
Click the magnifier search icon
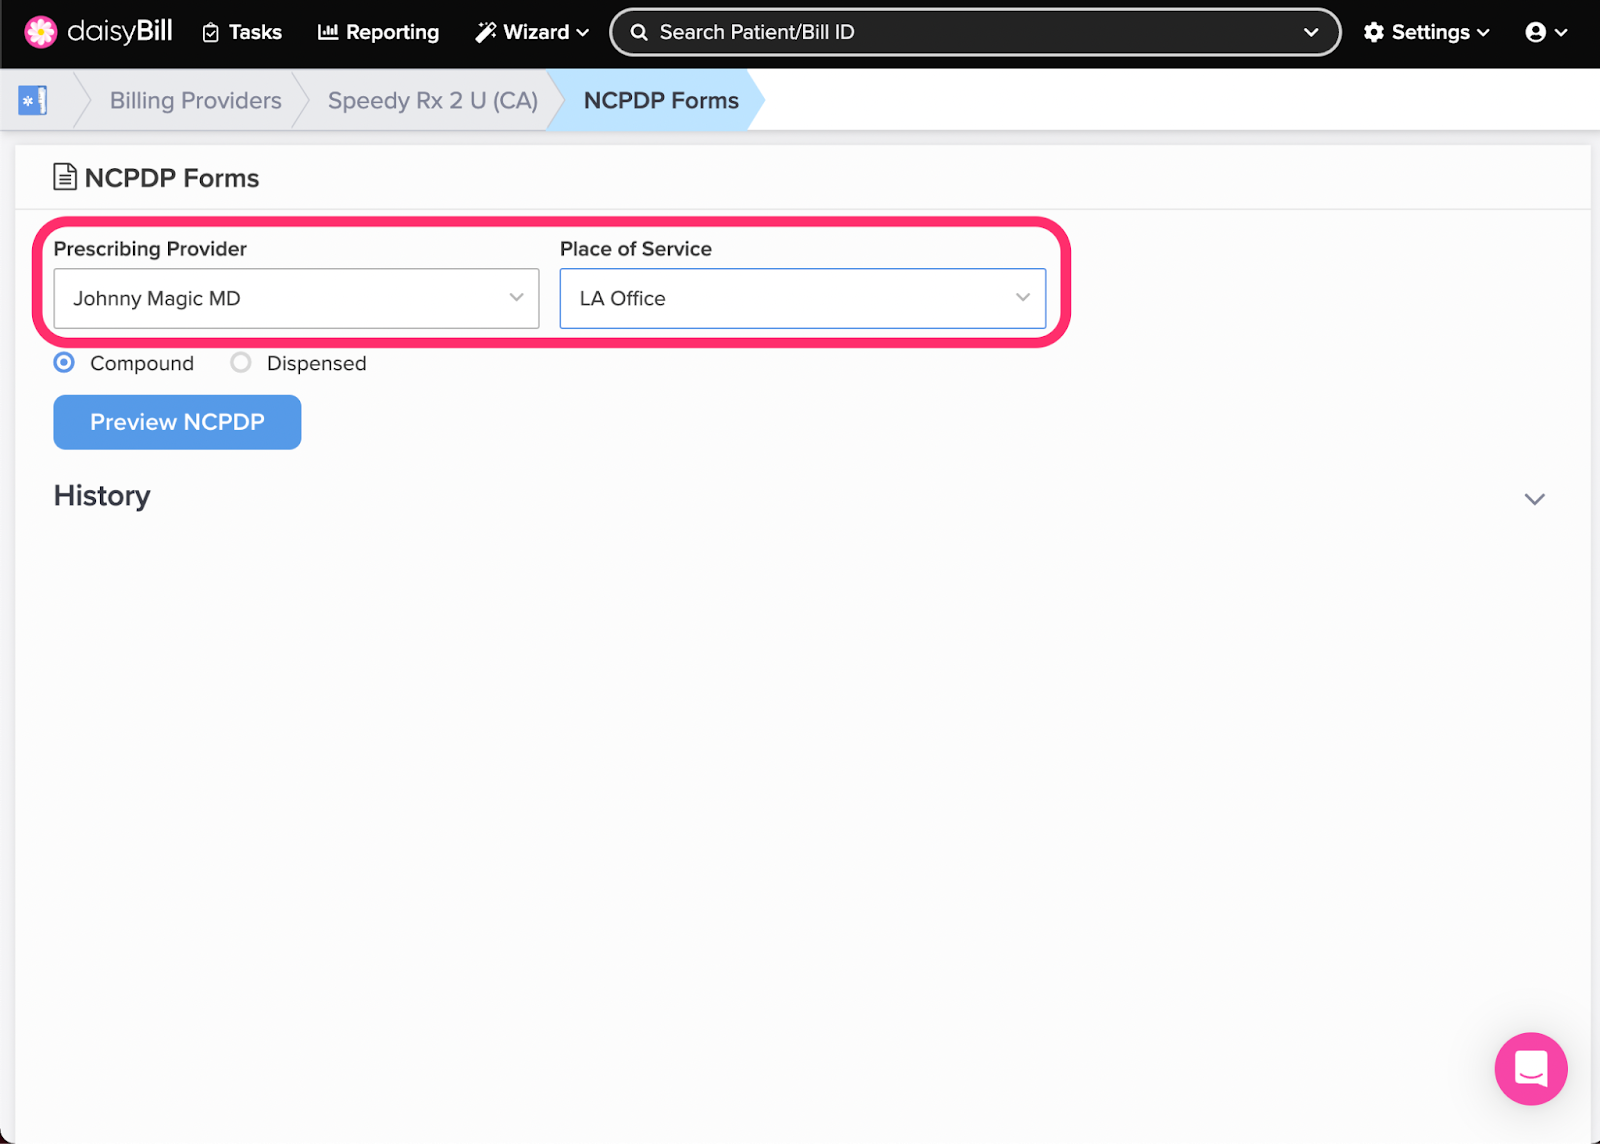point(639,32)
